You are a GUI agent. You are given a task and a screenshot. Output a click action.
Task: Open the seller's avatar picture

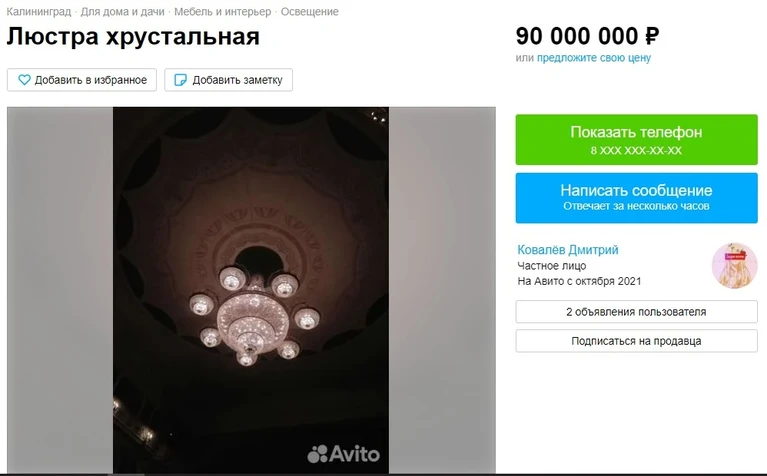(x=734, y=266)
